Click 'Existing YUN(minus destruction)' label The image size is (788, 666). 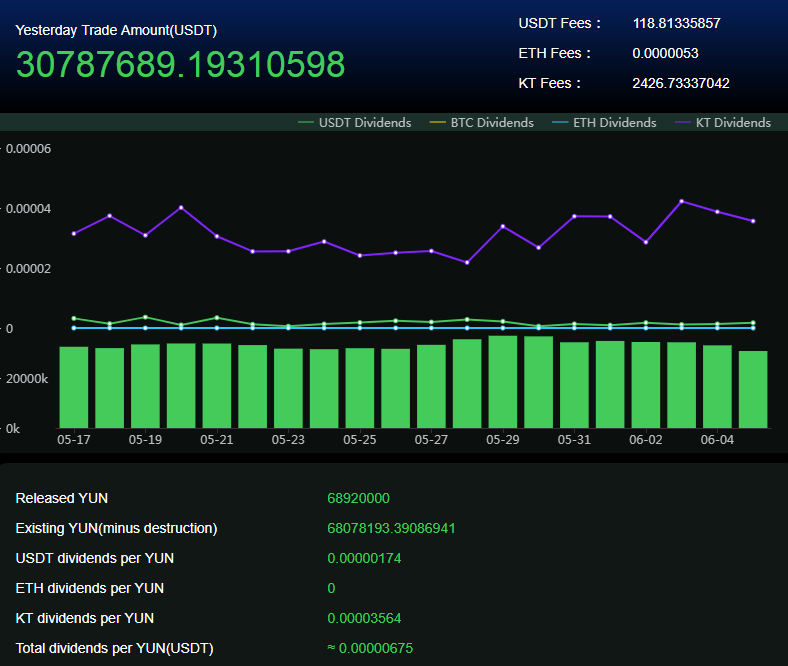click(x=116, y=528)
